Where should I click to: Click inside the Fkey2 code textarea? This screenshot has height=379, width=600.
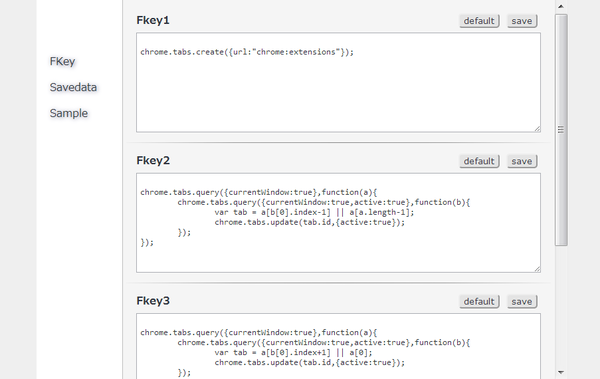(x=338, y=223)
